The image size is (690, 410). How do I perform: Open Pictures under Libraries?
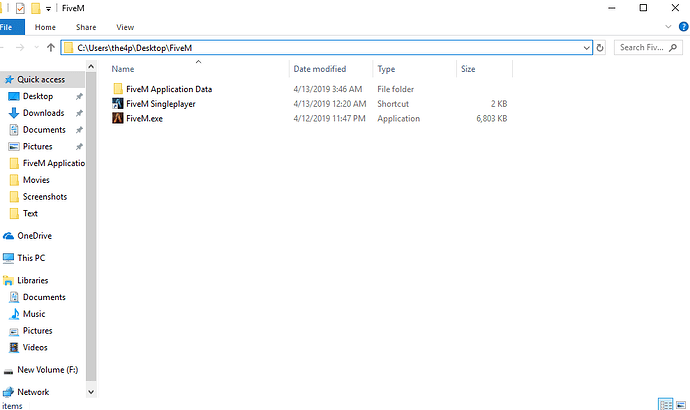tap(37, 330)
